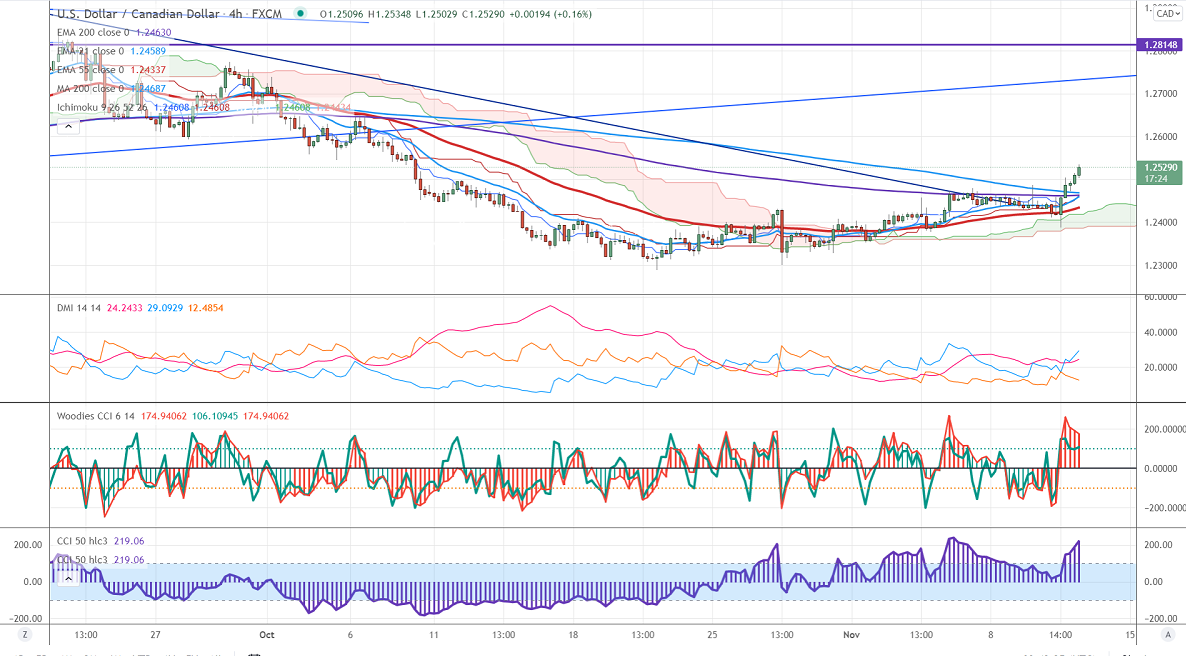1186x656 pixels.
Task: Click the green market status dot
Action: (x=301, y=14)
